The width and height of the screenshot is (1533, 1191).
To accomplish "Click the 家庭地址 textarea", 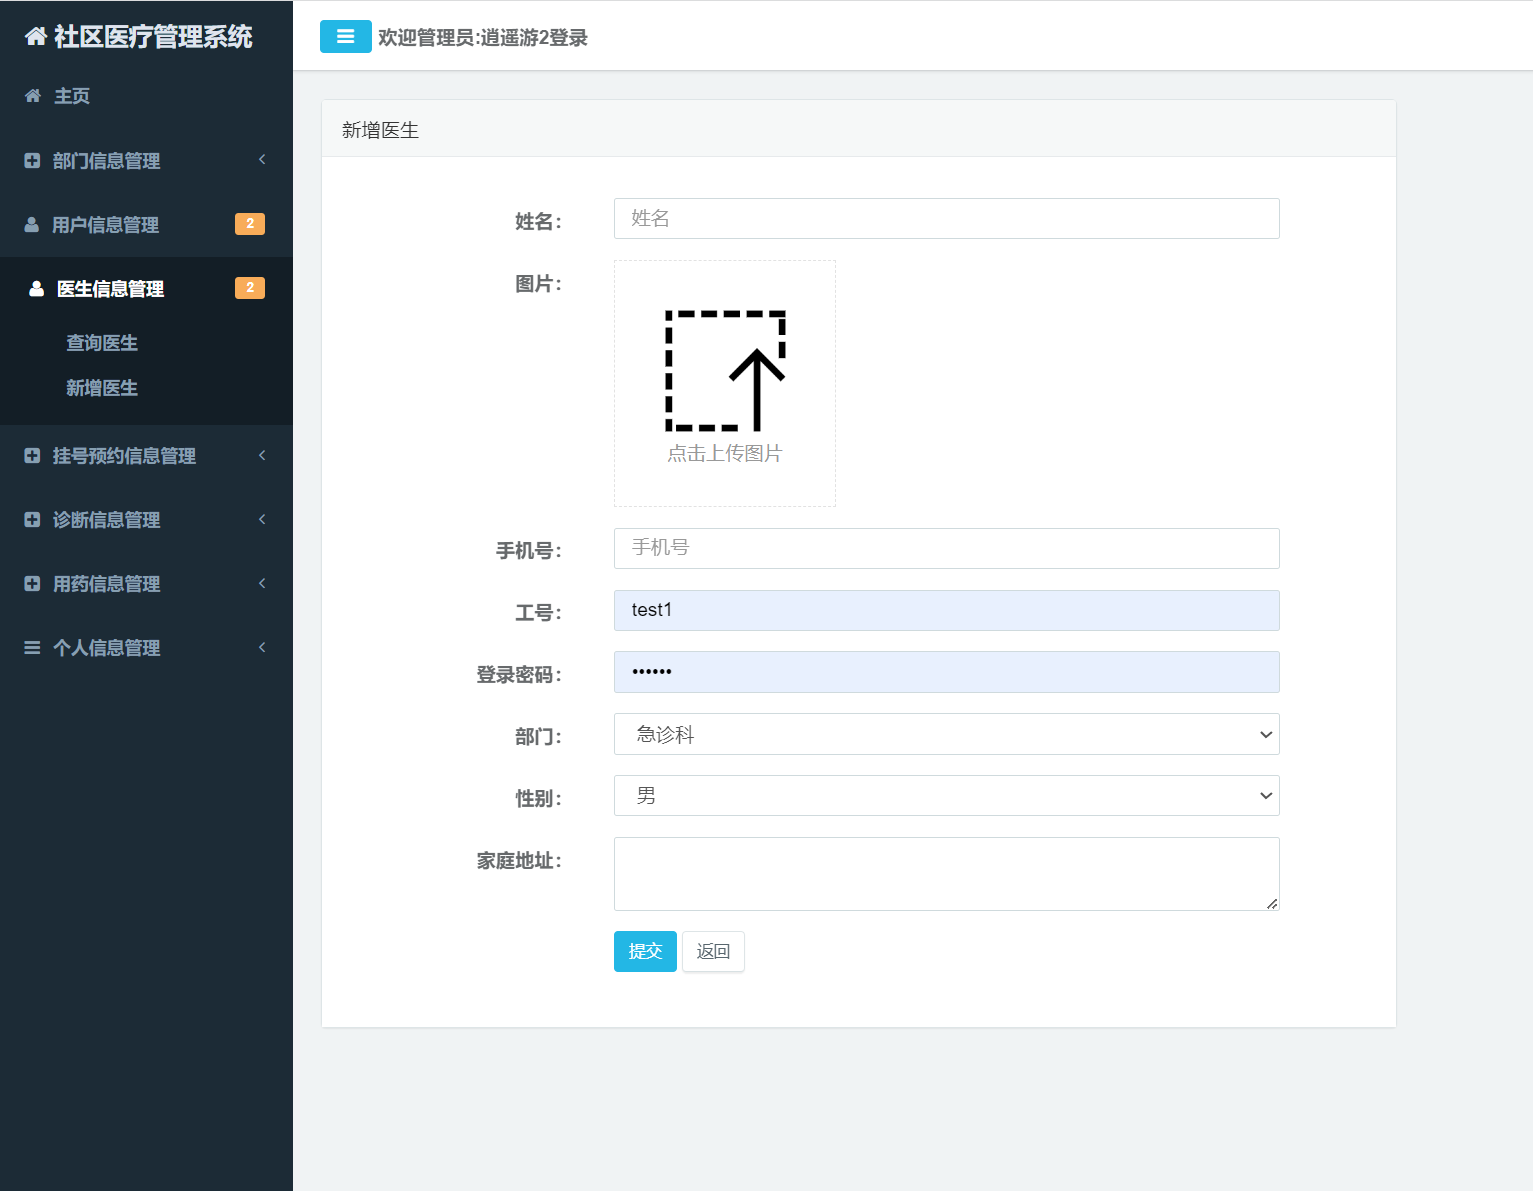I will [946, 874].
